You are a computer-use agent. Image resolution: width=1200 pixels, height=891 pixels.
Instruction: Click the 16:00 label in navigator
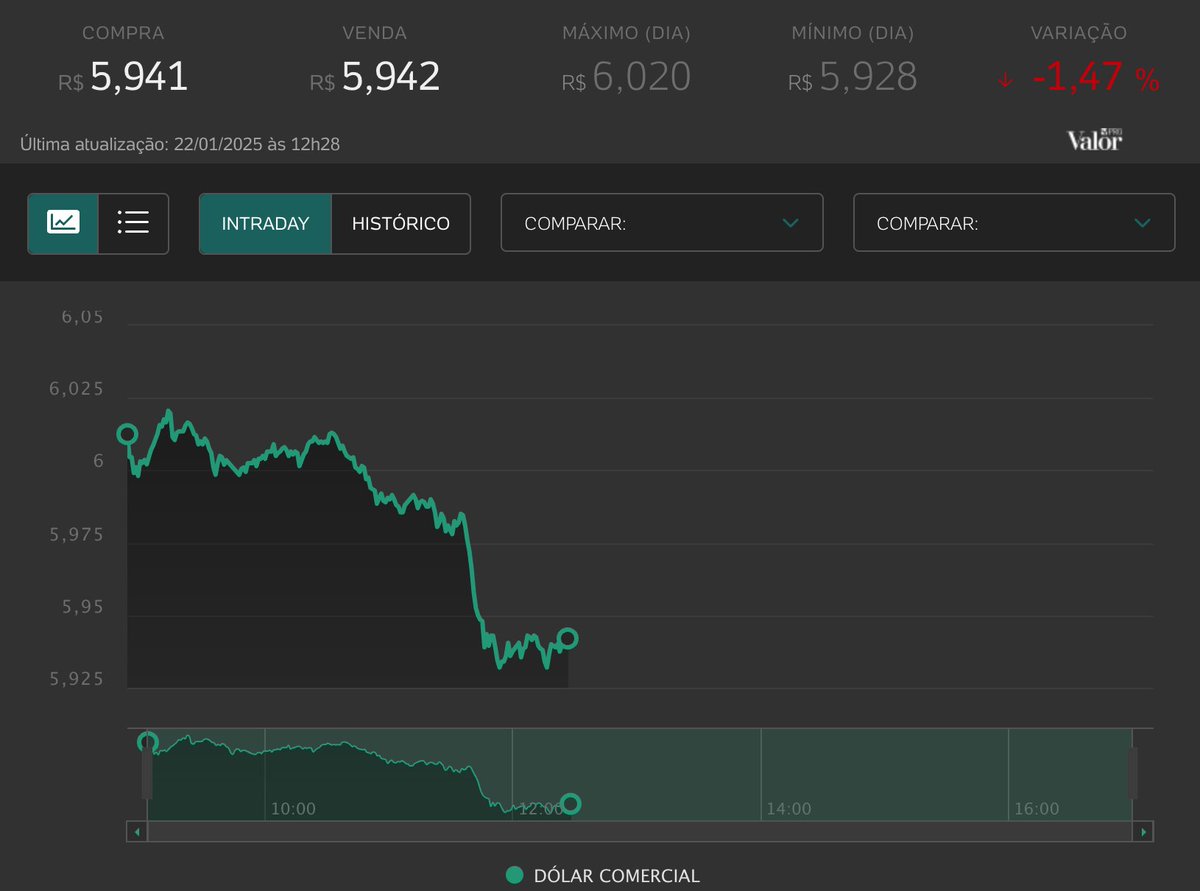[1037, 808]
